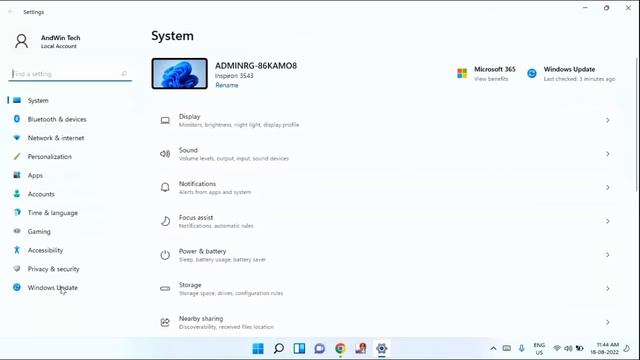This screenshot has width=640, height=360.
Task: Click the Sound speaker icon
Action: [x=165, y=154]
